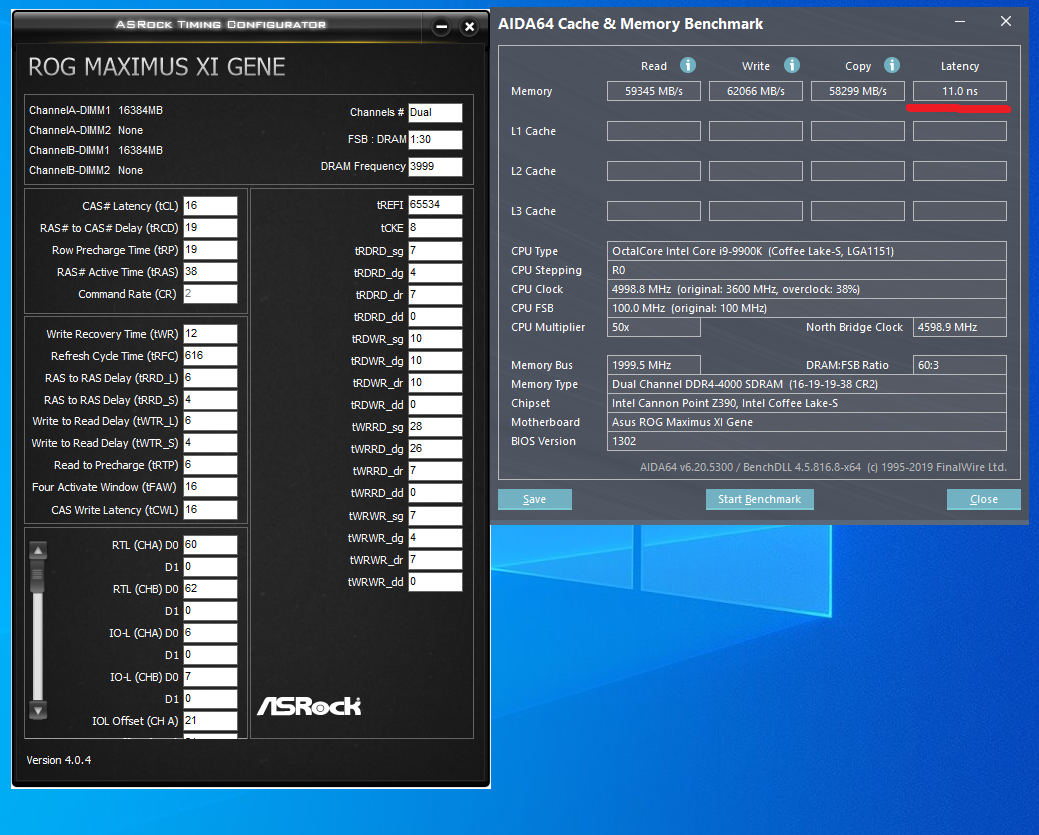This screenshot has width=1039, height=835.
Task: Select the tRDWR_sg field
Action: (435, 339)
